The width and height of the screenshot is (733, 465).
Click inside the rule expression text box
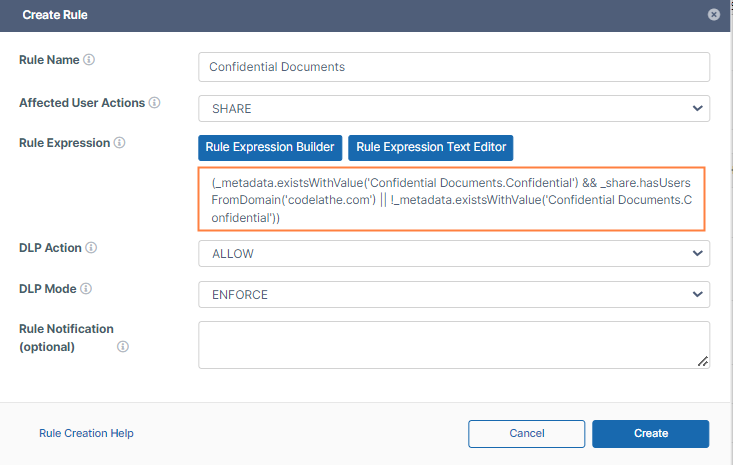click(x=454, y=200)
